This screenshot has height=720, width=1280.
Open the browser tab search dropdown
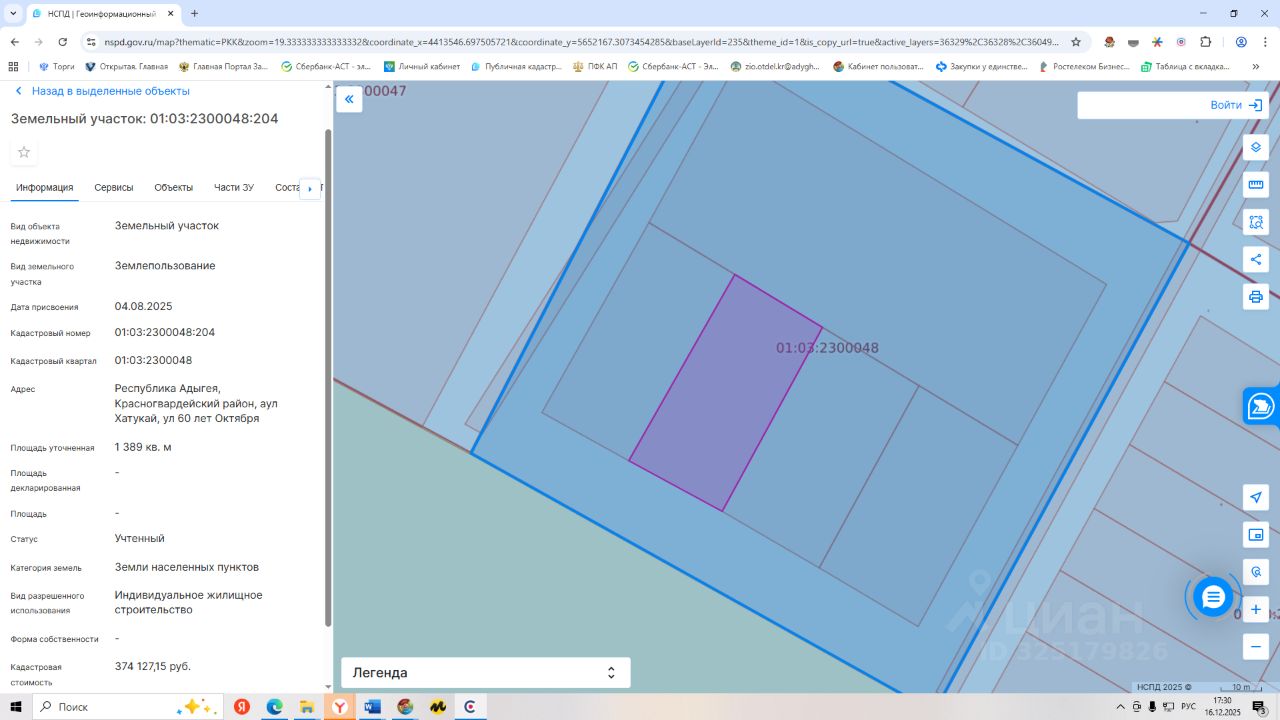pos(13,13)
